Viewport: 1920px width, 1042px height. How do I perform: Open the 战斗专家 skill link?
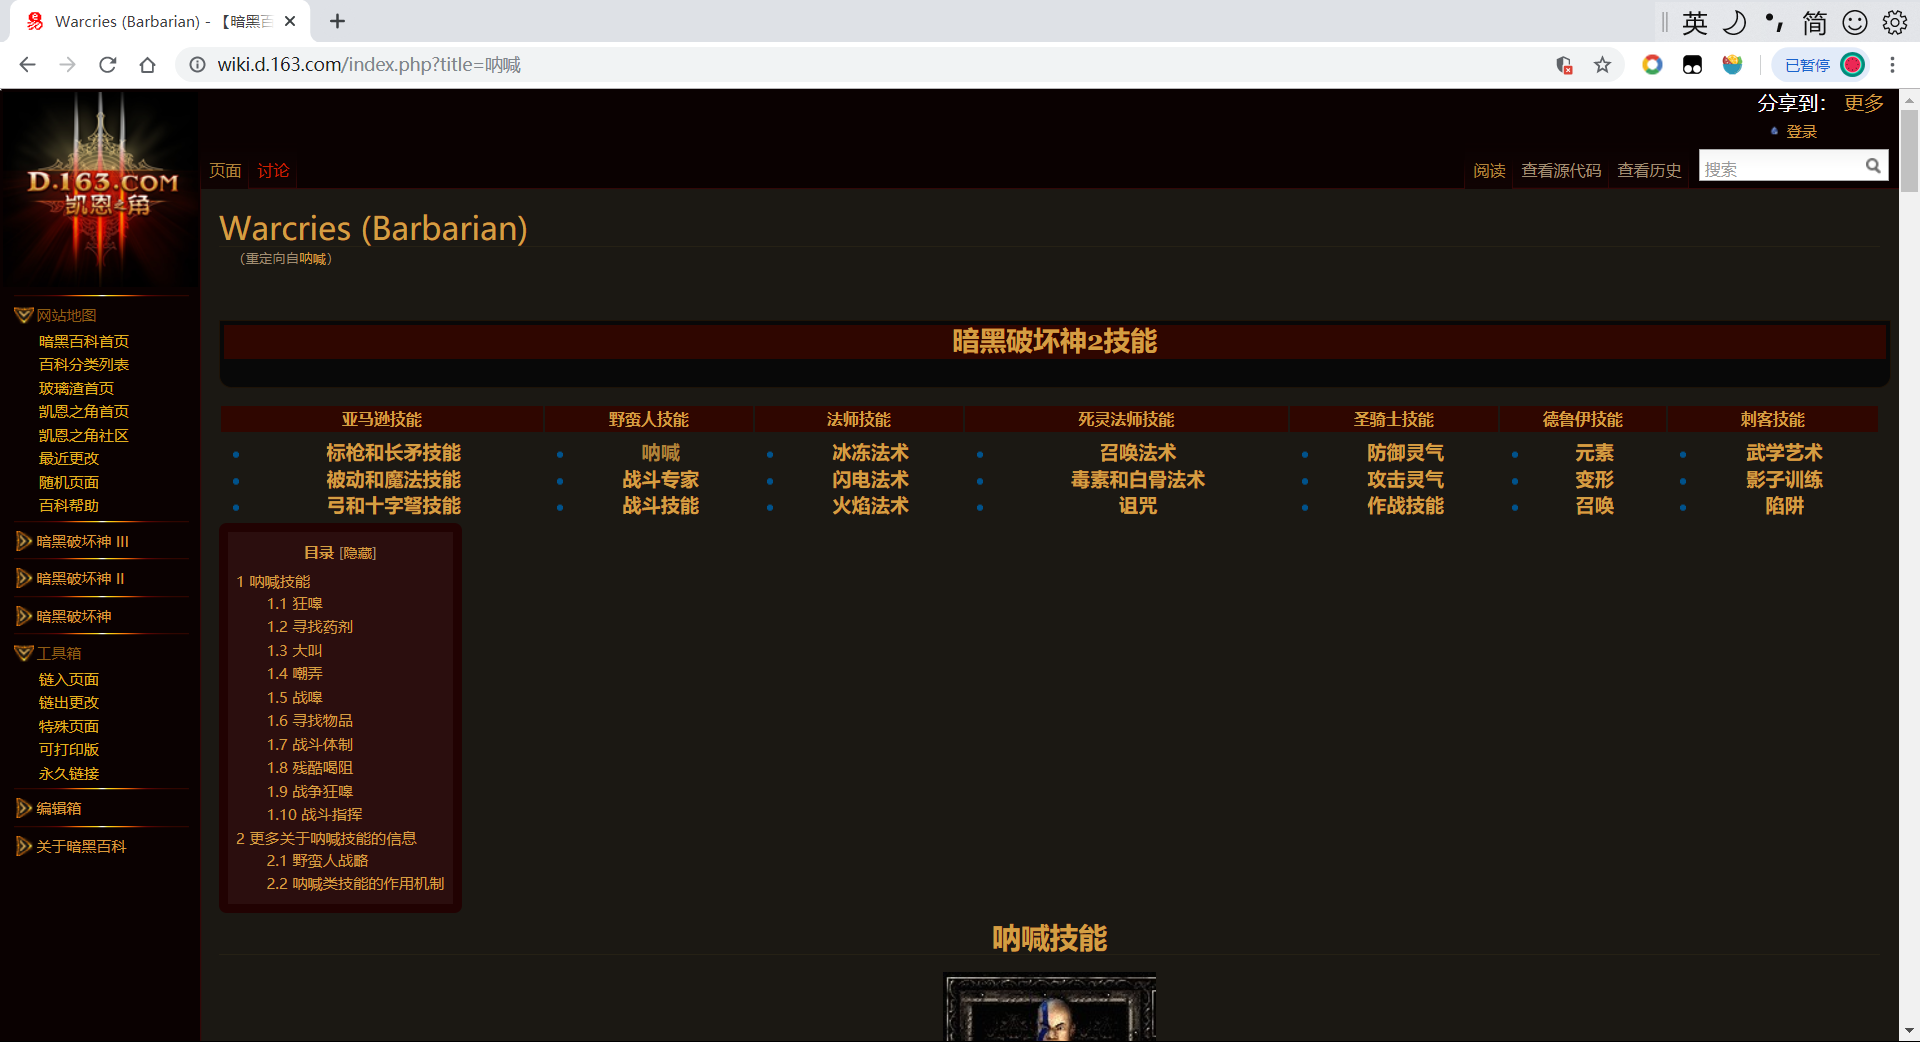[x=661, y=480]
